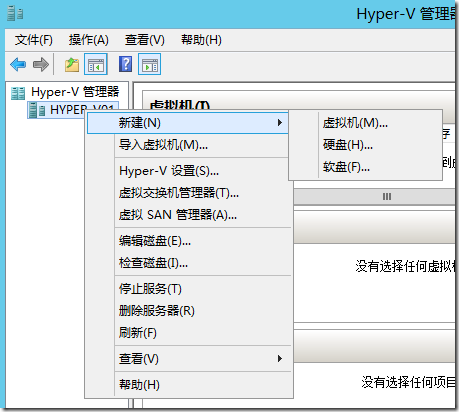Click the Up one level folder icon

72,65
